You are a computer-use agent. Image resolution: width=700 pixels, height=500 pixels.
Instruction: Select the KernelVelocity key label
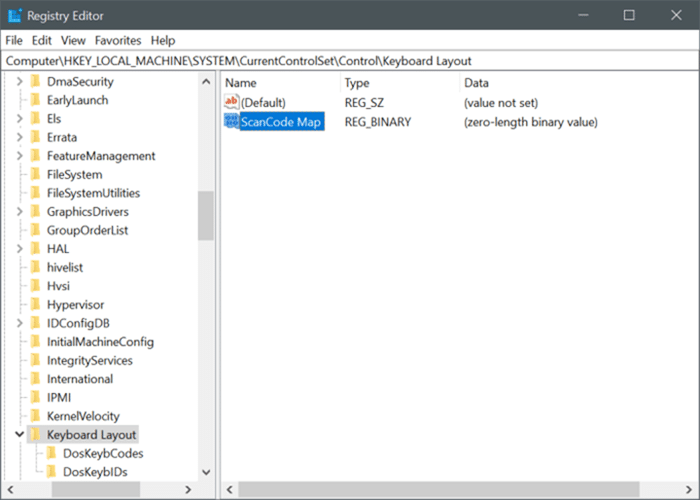[83, 417]
